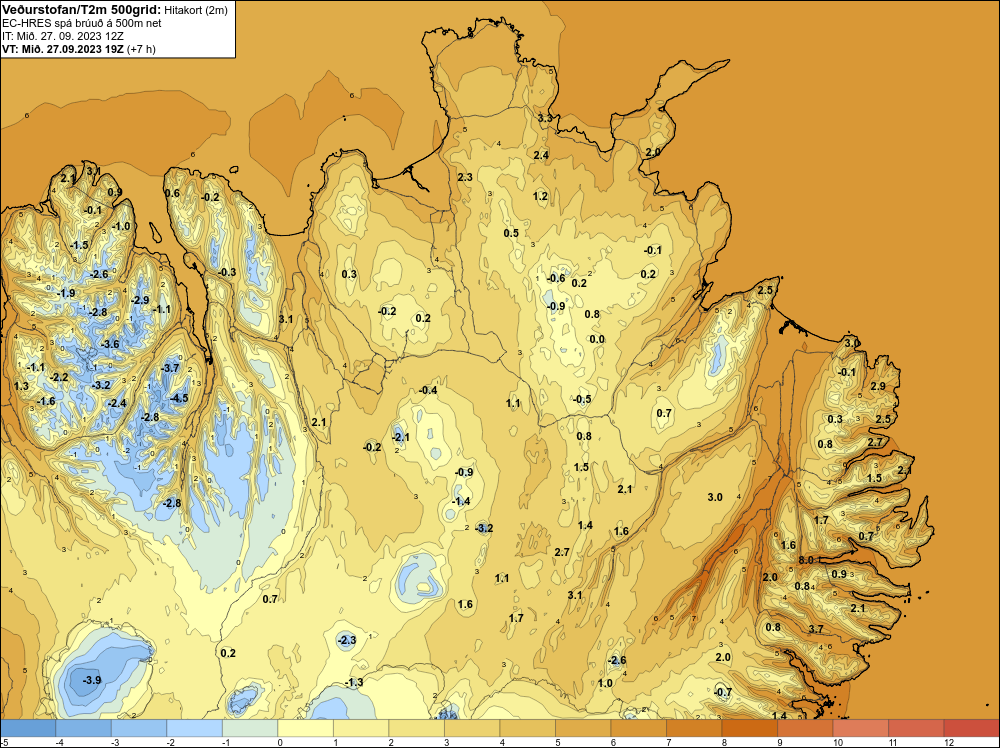Click the -1.9 temperature value
Image resolution: width=1000 pixels, height=748 pixels.
point(66,293)
